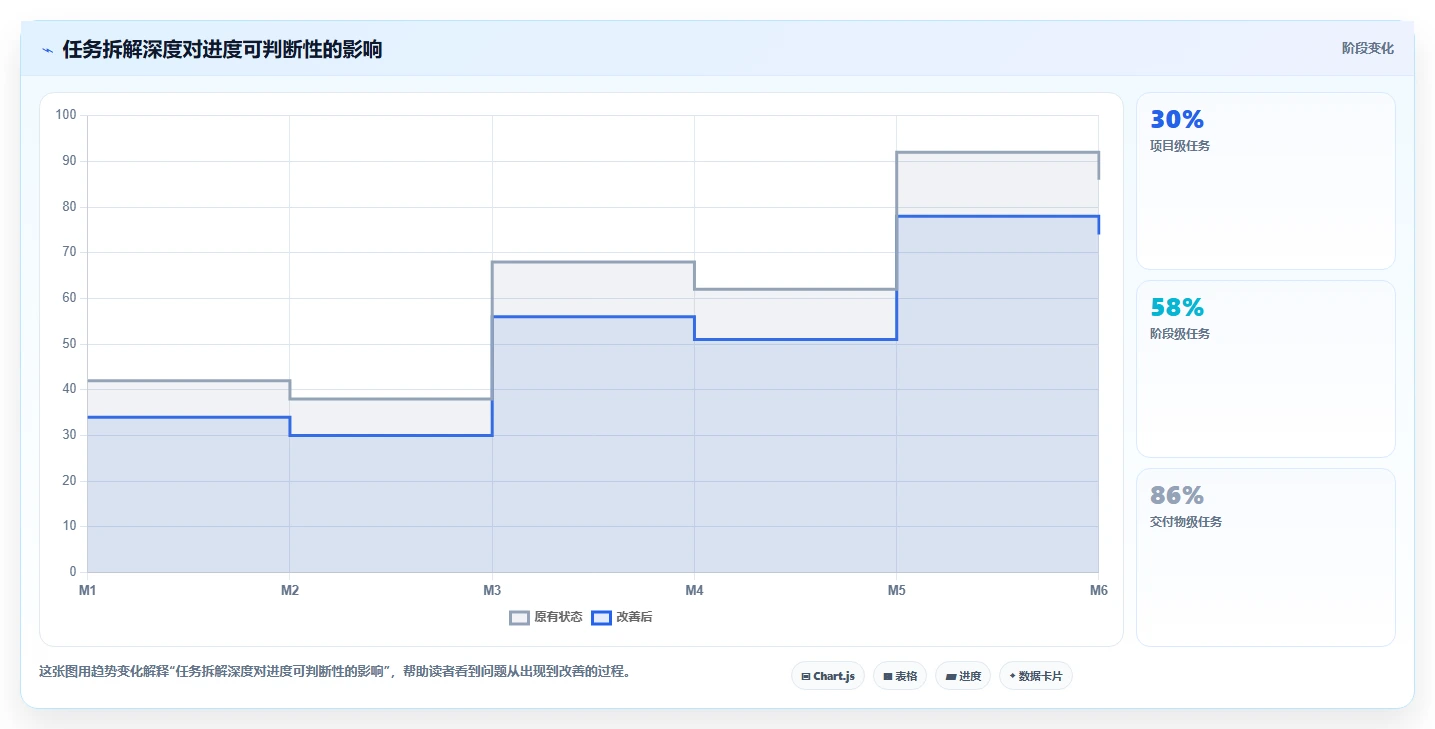Viewport: 1435px width, 729px height.
Task: Open the 58% 阶段级任务 card
Action: pos(1265,369)
